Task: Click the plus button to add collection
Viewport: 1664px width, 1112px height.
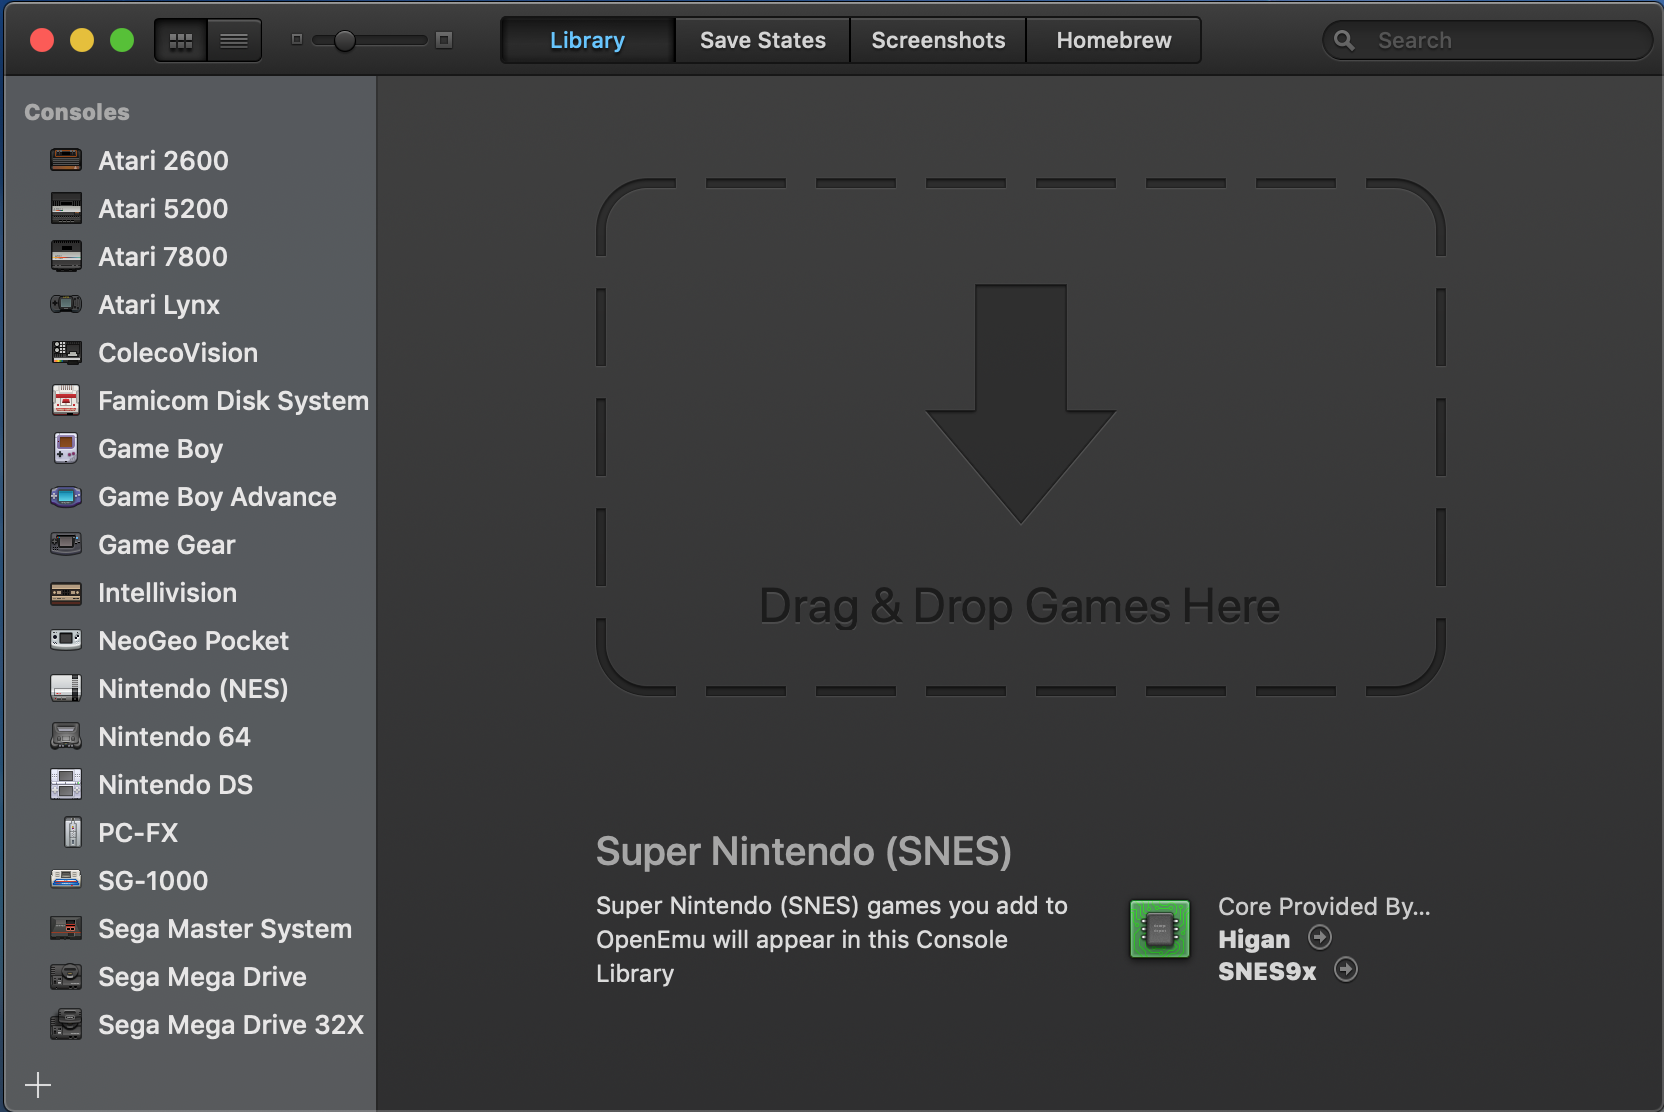Action: point(38,1085)
